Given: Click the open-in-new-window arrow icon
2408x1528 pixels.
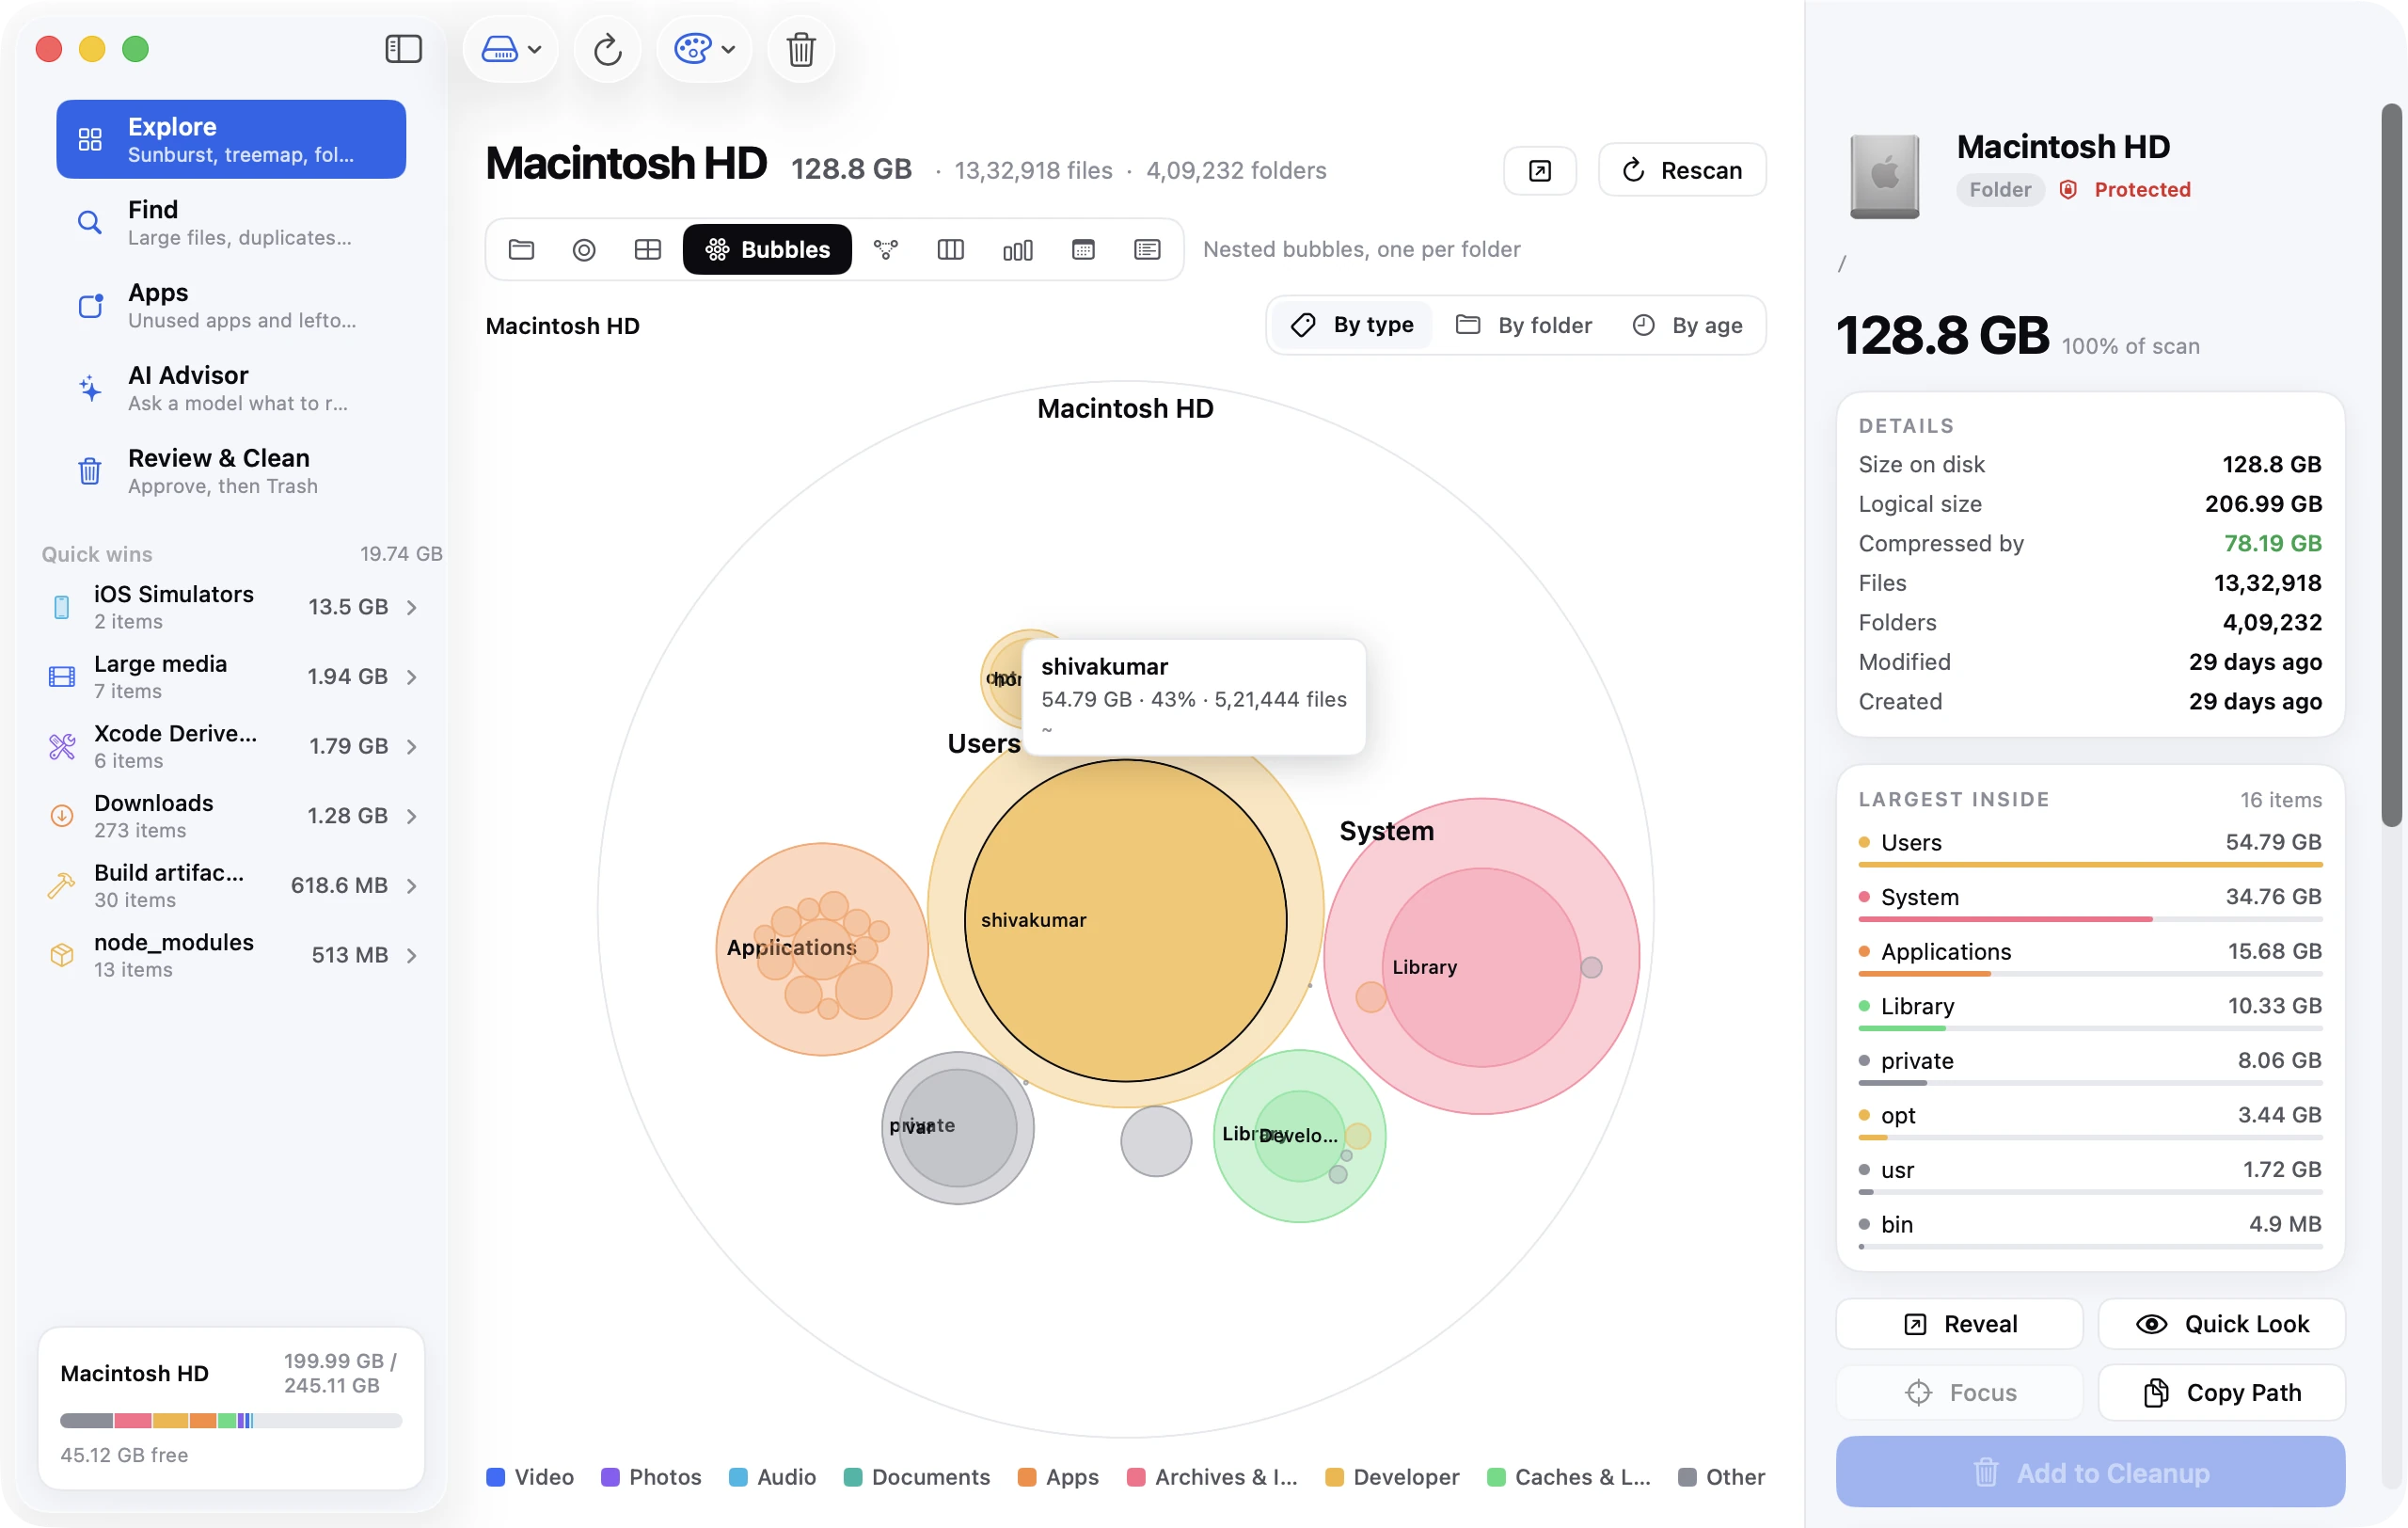Looking at the screenshot, I should (x=1540, y=171).
